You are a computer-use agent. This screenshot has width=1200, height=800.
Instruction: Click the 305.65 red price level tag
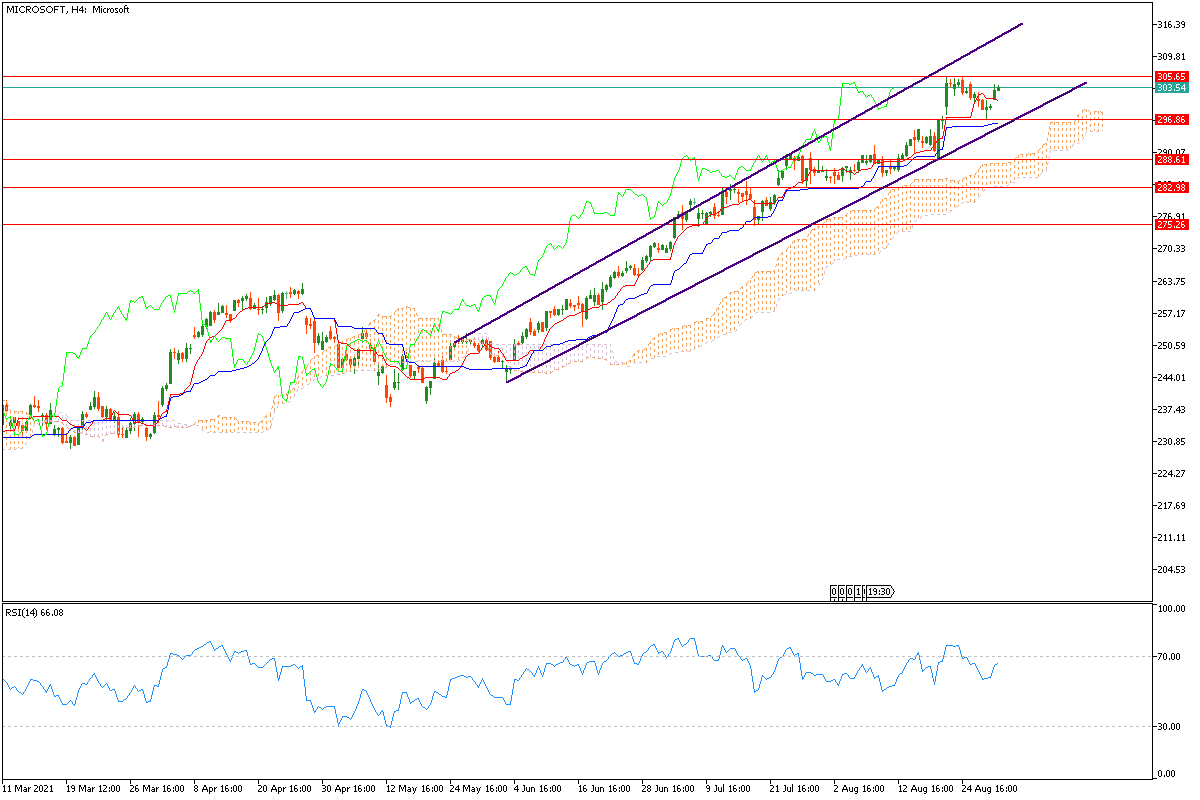[x=1171, y=76]
